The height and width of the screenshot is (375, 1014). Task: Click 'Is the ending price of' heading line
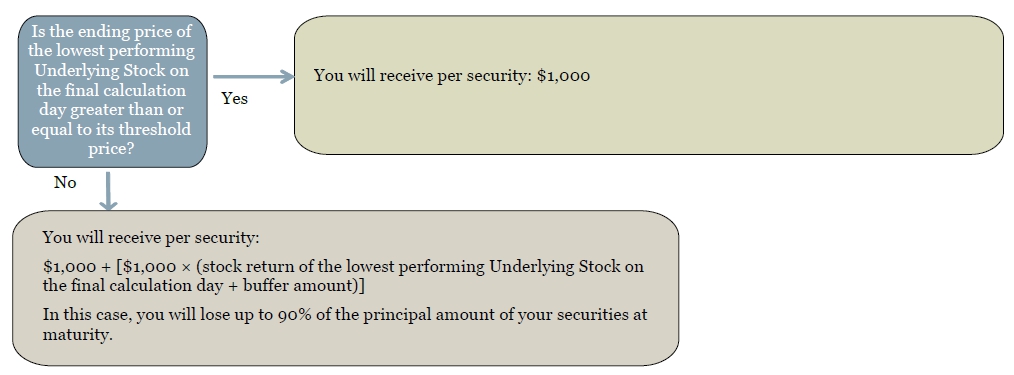coord(111,31)
